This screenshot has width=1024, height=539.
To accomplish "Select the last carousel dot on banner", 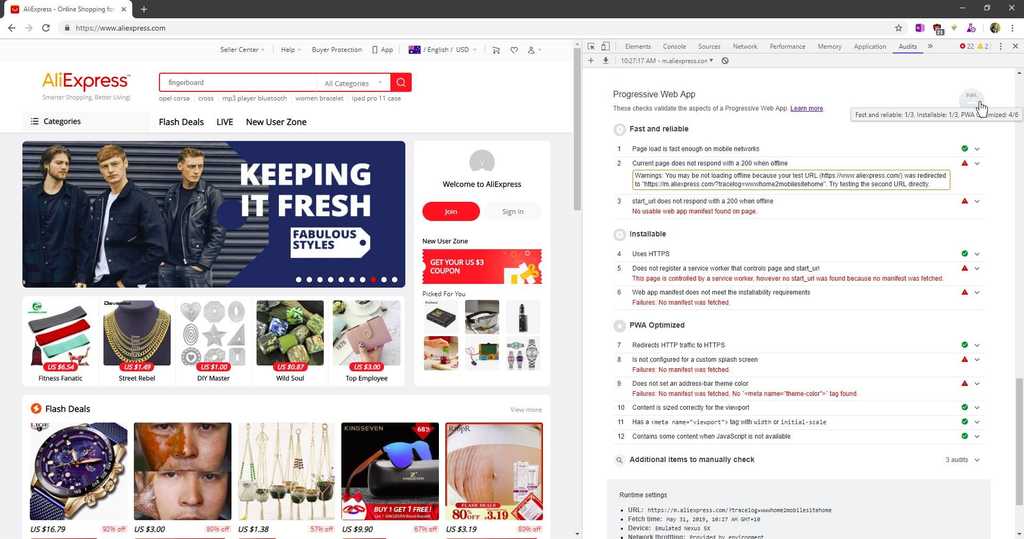I will [395, 280].
